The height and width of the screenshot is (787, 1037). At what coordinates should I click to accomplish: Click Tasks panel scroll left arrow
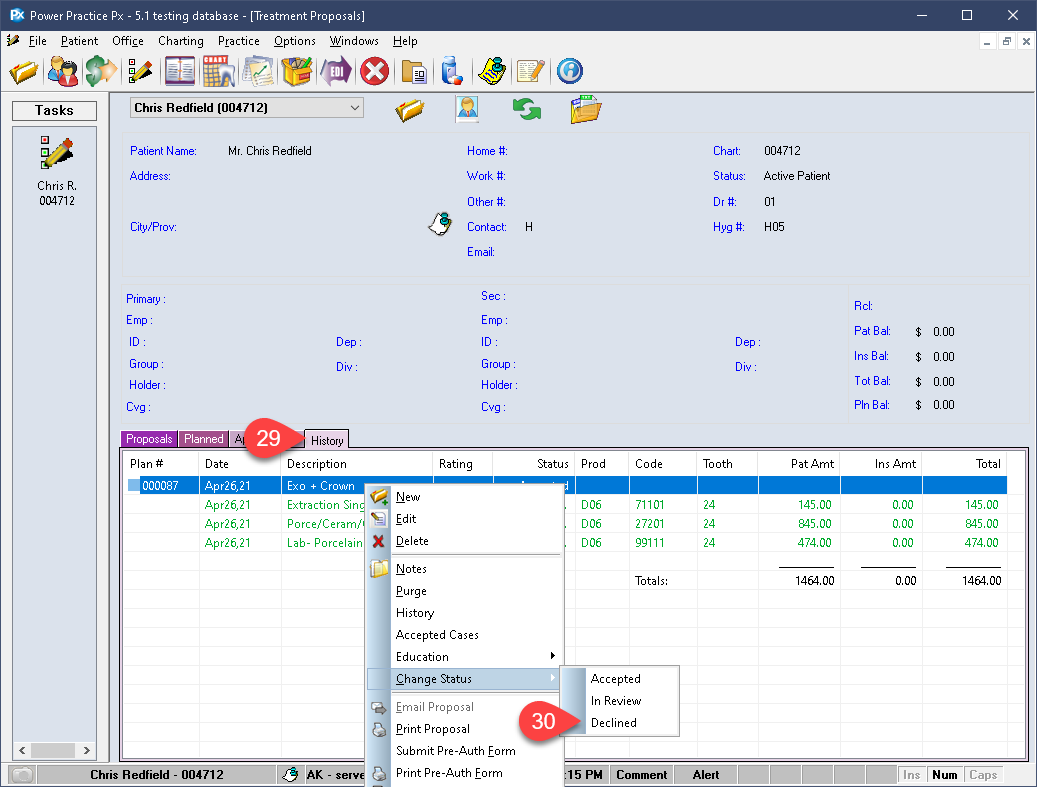[x=22, y=751]
